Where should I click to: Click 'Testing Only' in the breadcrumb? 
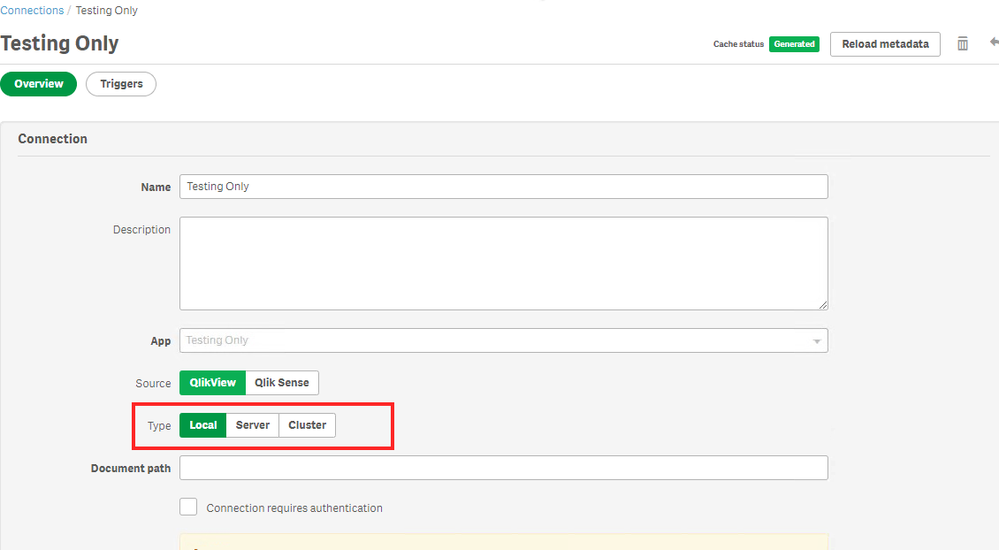(106, 10)
